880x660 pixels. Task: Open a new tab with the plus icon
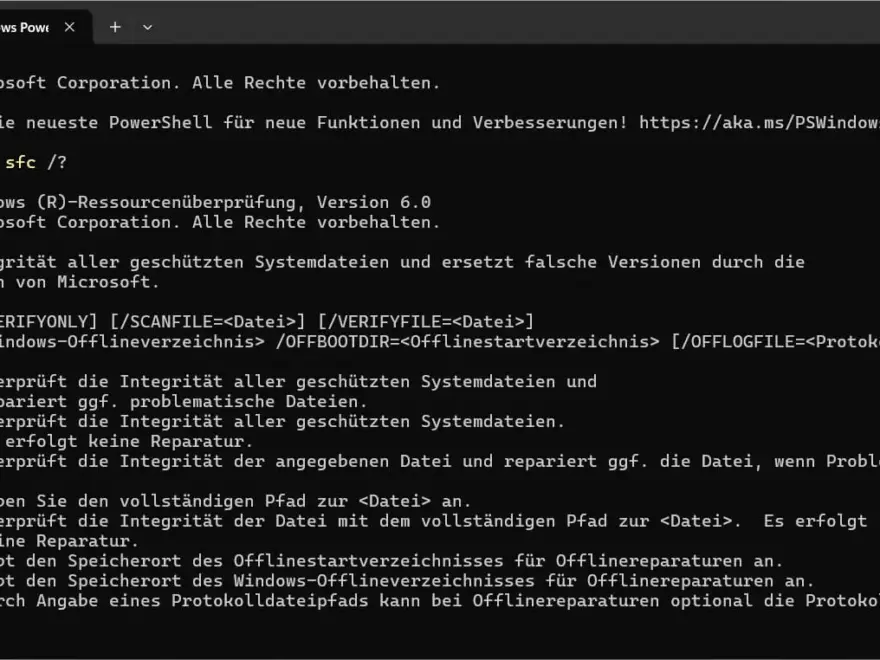coord(114,27)
